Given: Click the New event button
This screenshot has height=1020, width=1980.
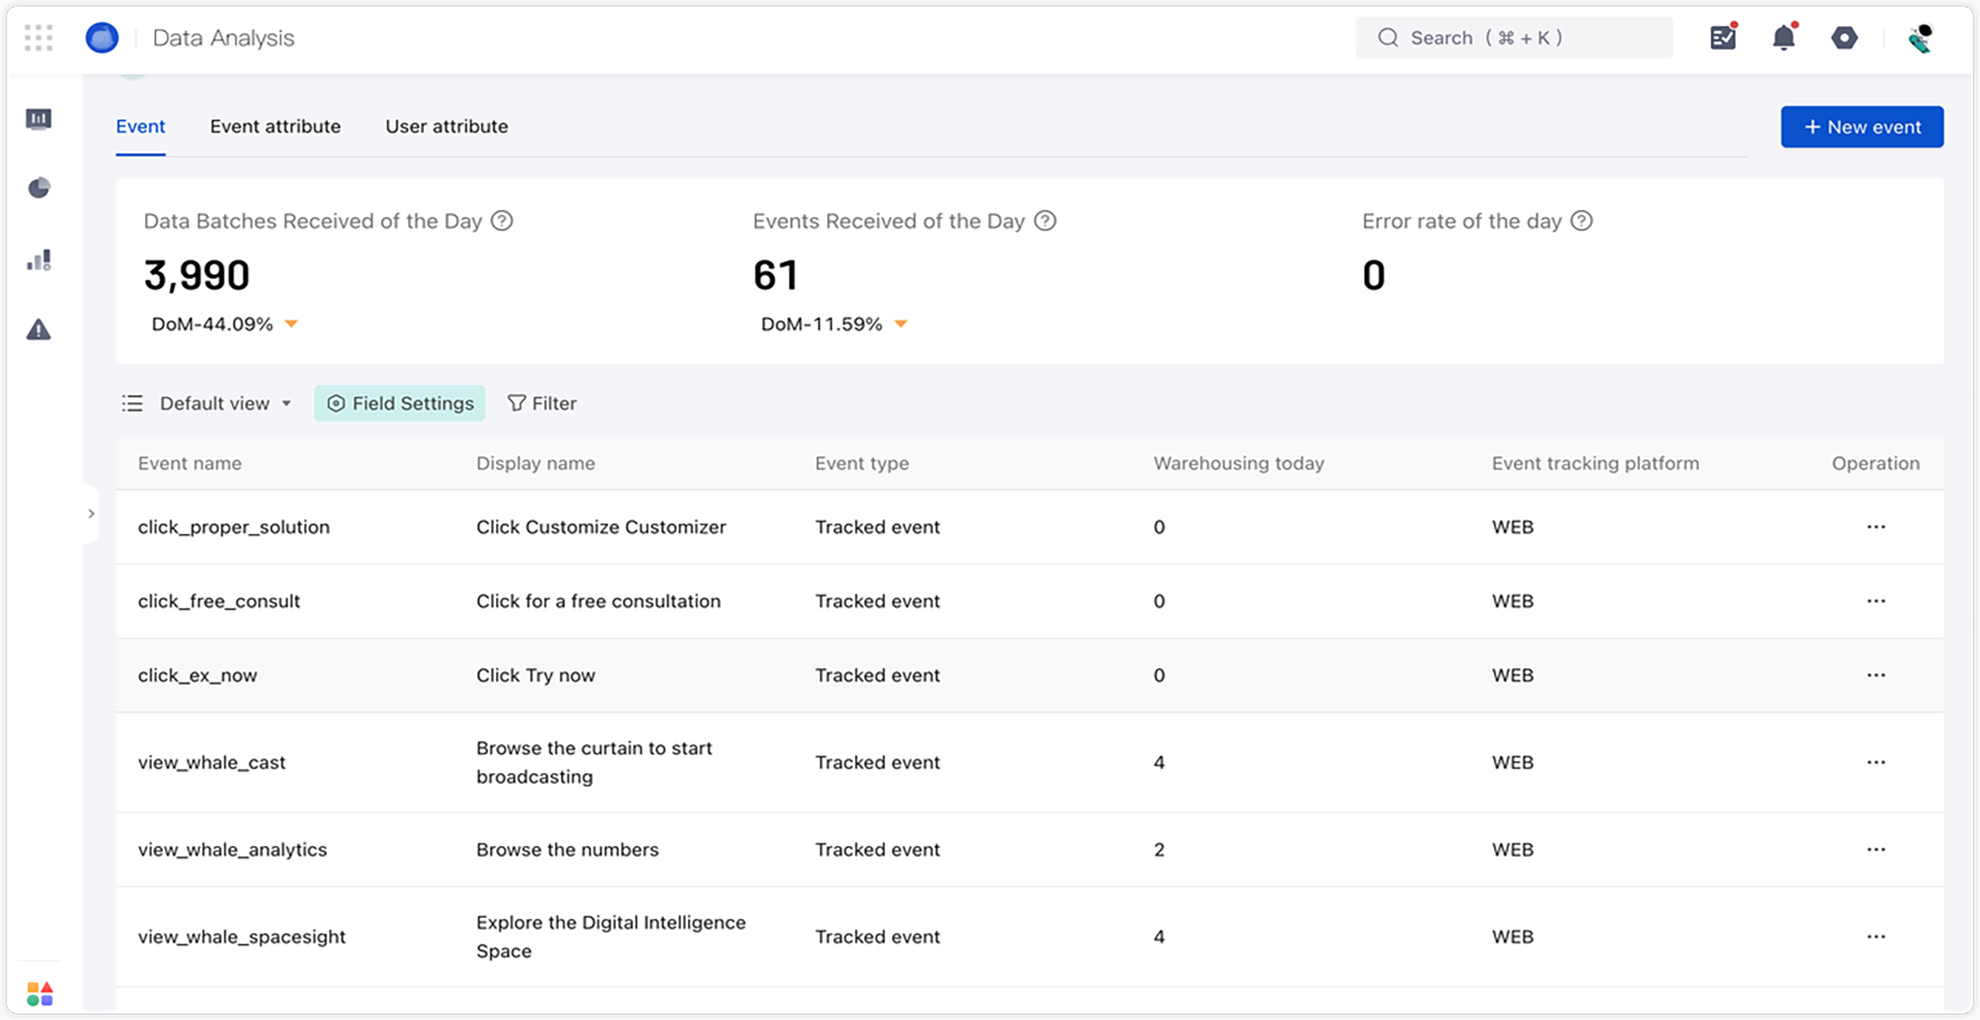Looking at the screenshot, I should tap(1861, 127).
